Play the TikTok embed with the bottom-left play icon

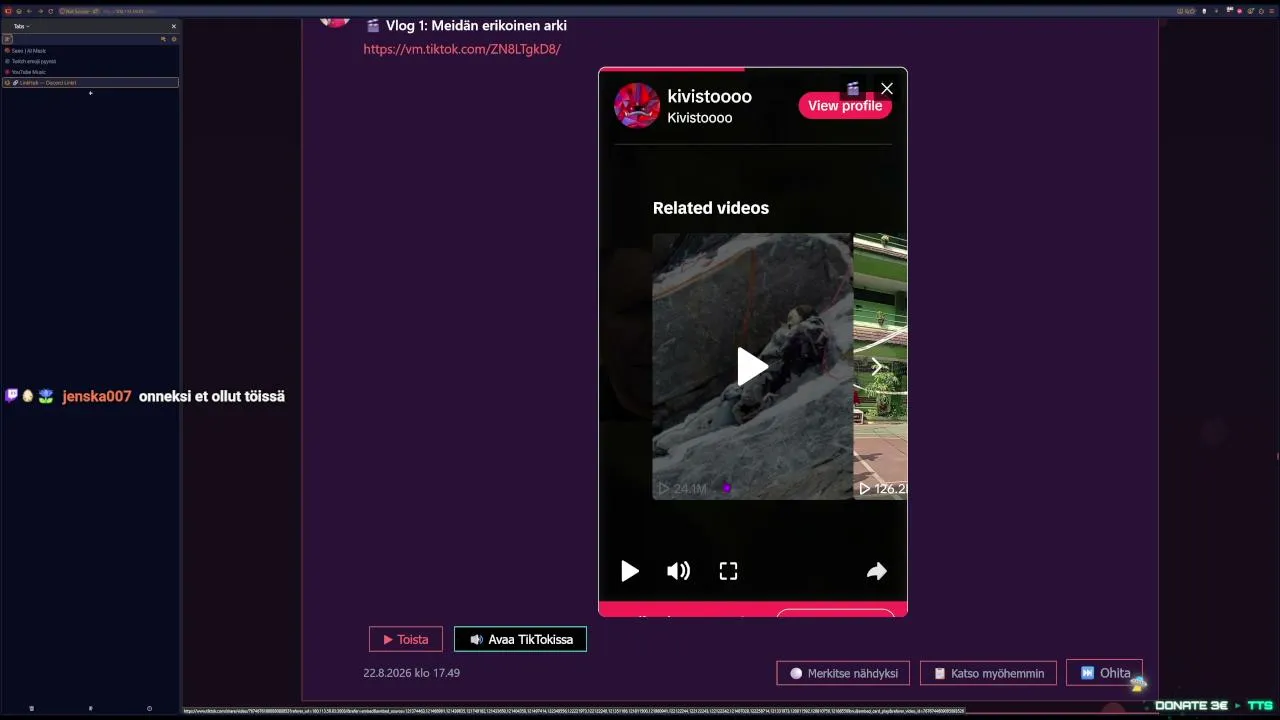(x=630, y=571)
